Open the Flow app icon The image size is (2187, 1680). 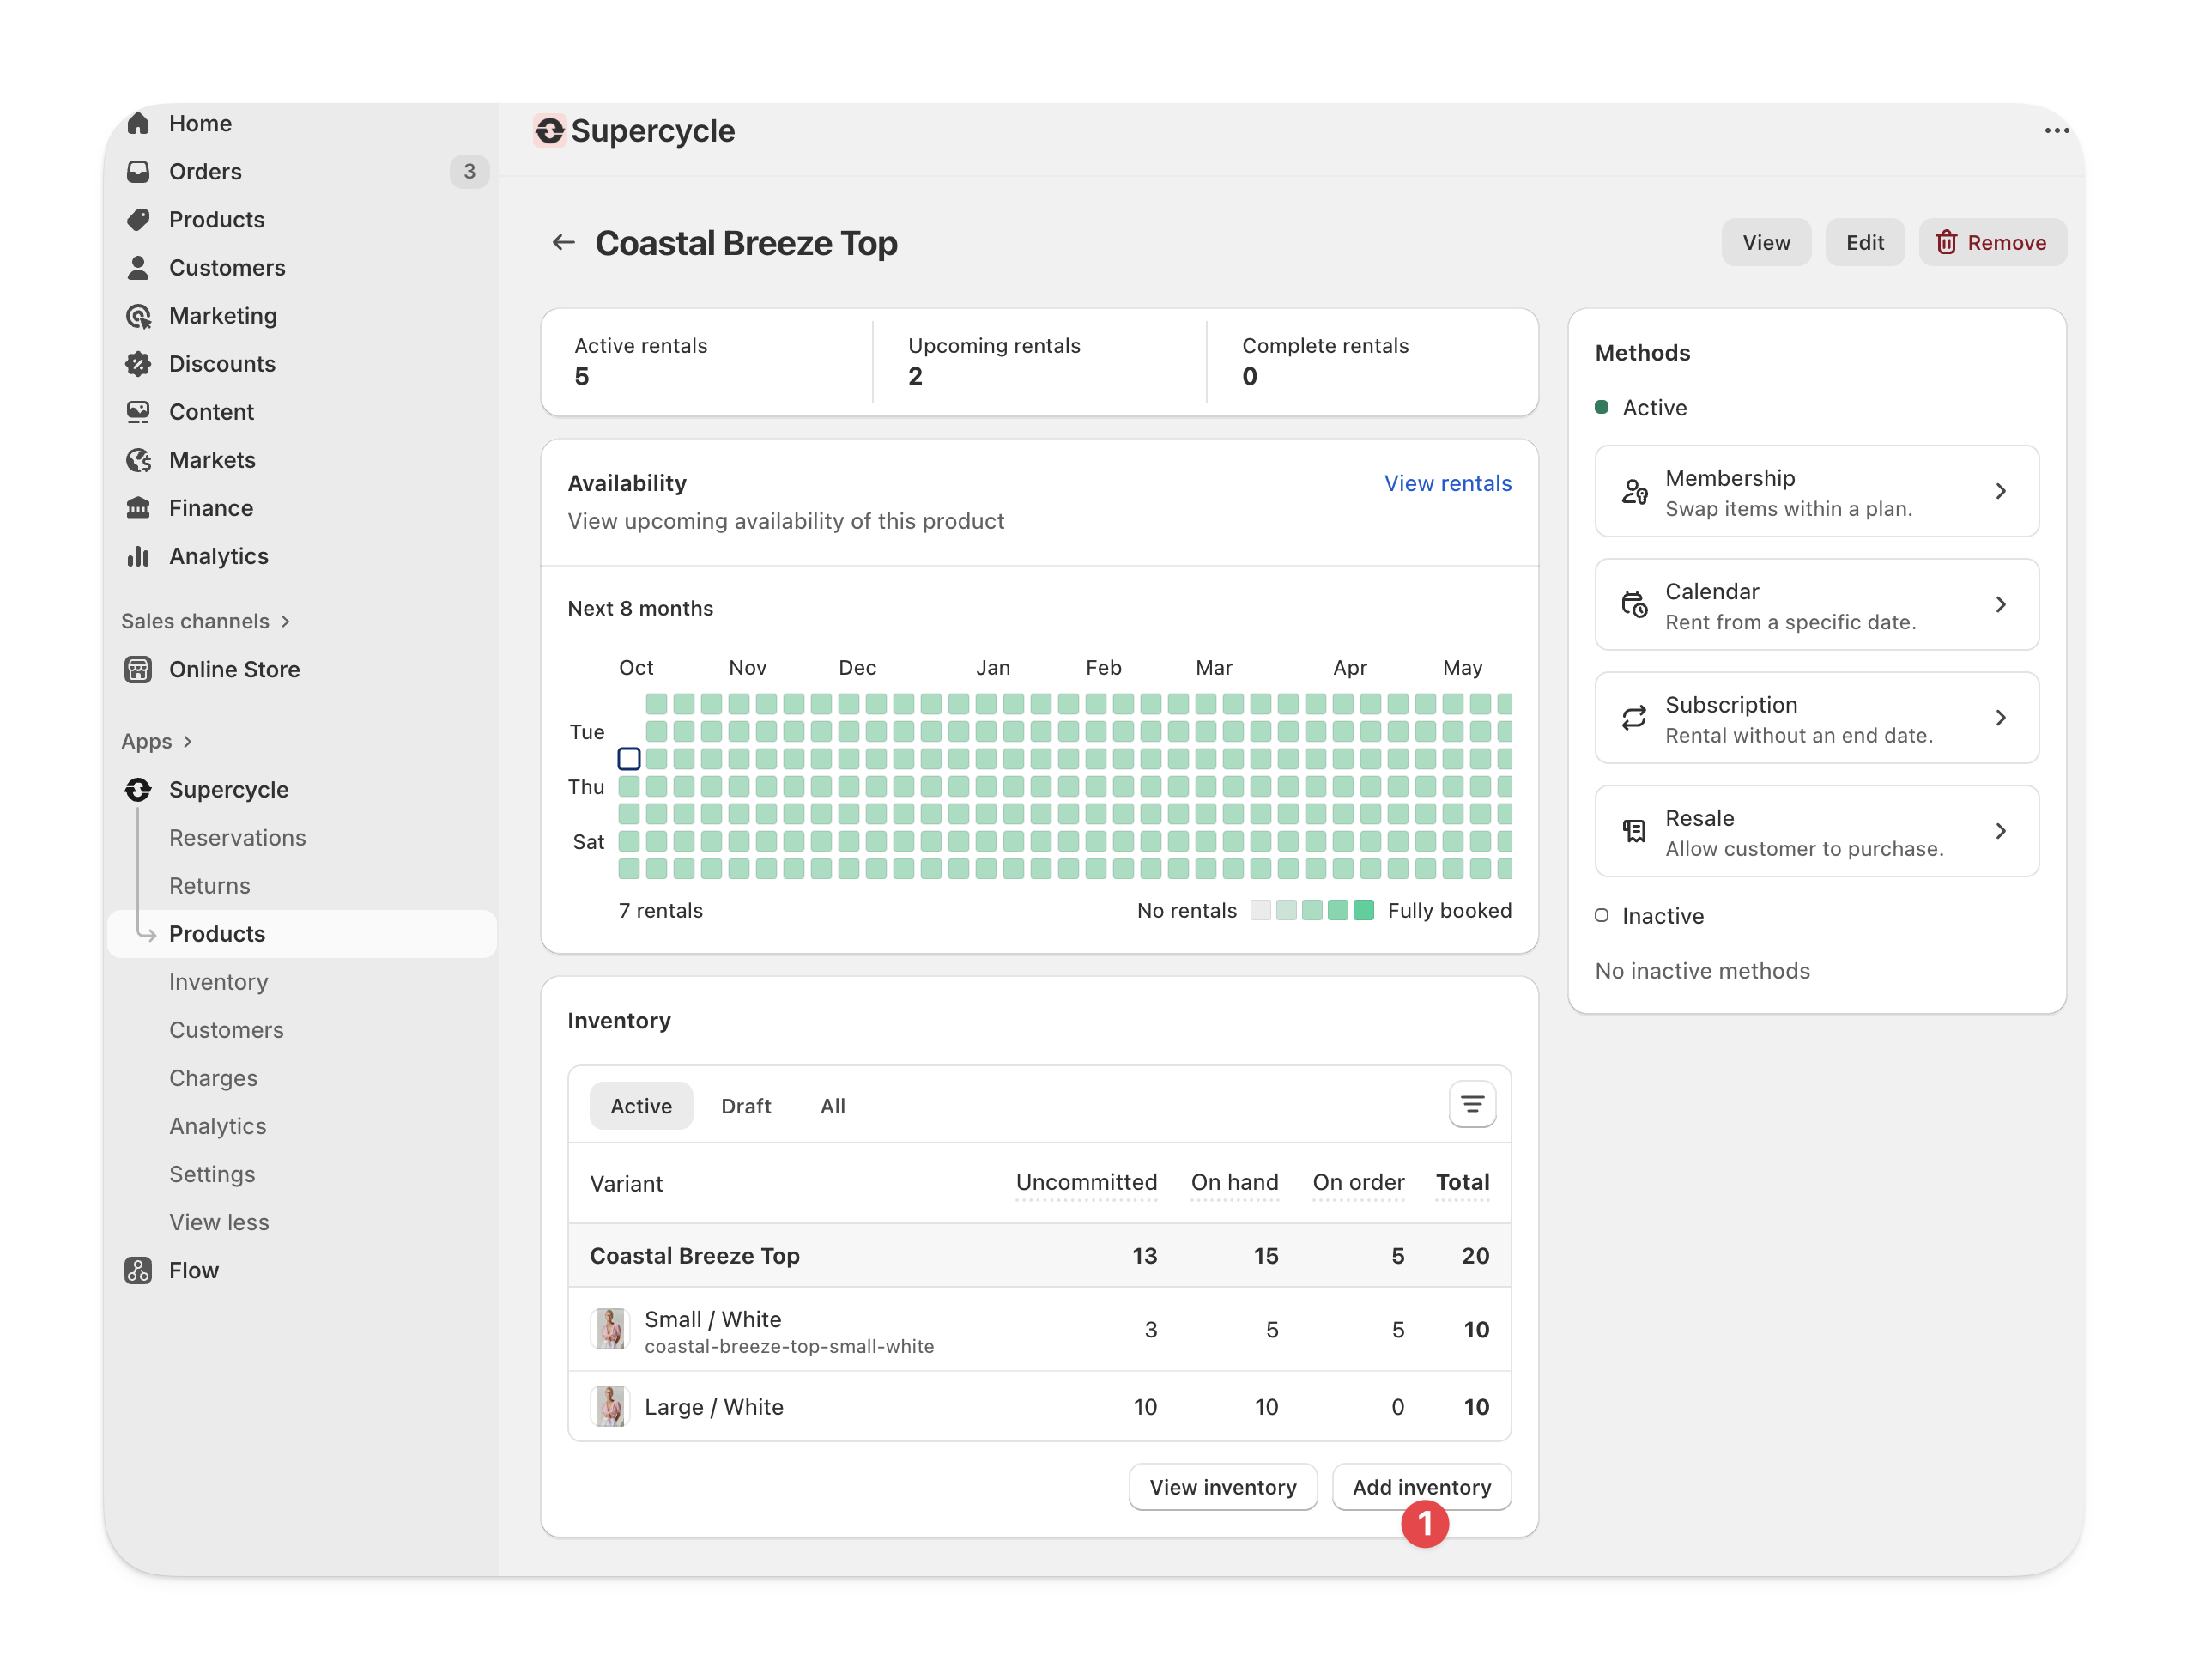pyautogui.click(x=138, y=1270)
